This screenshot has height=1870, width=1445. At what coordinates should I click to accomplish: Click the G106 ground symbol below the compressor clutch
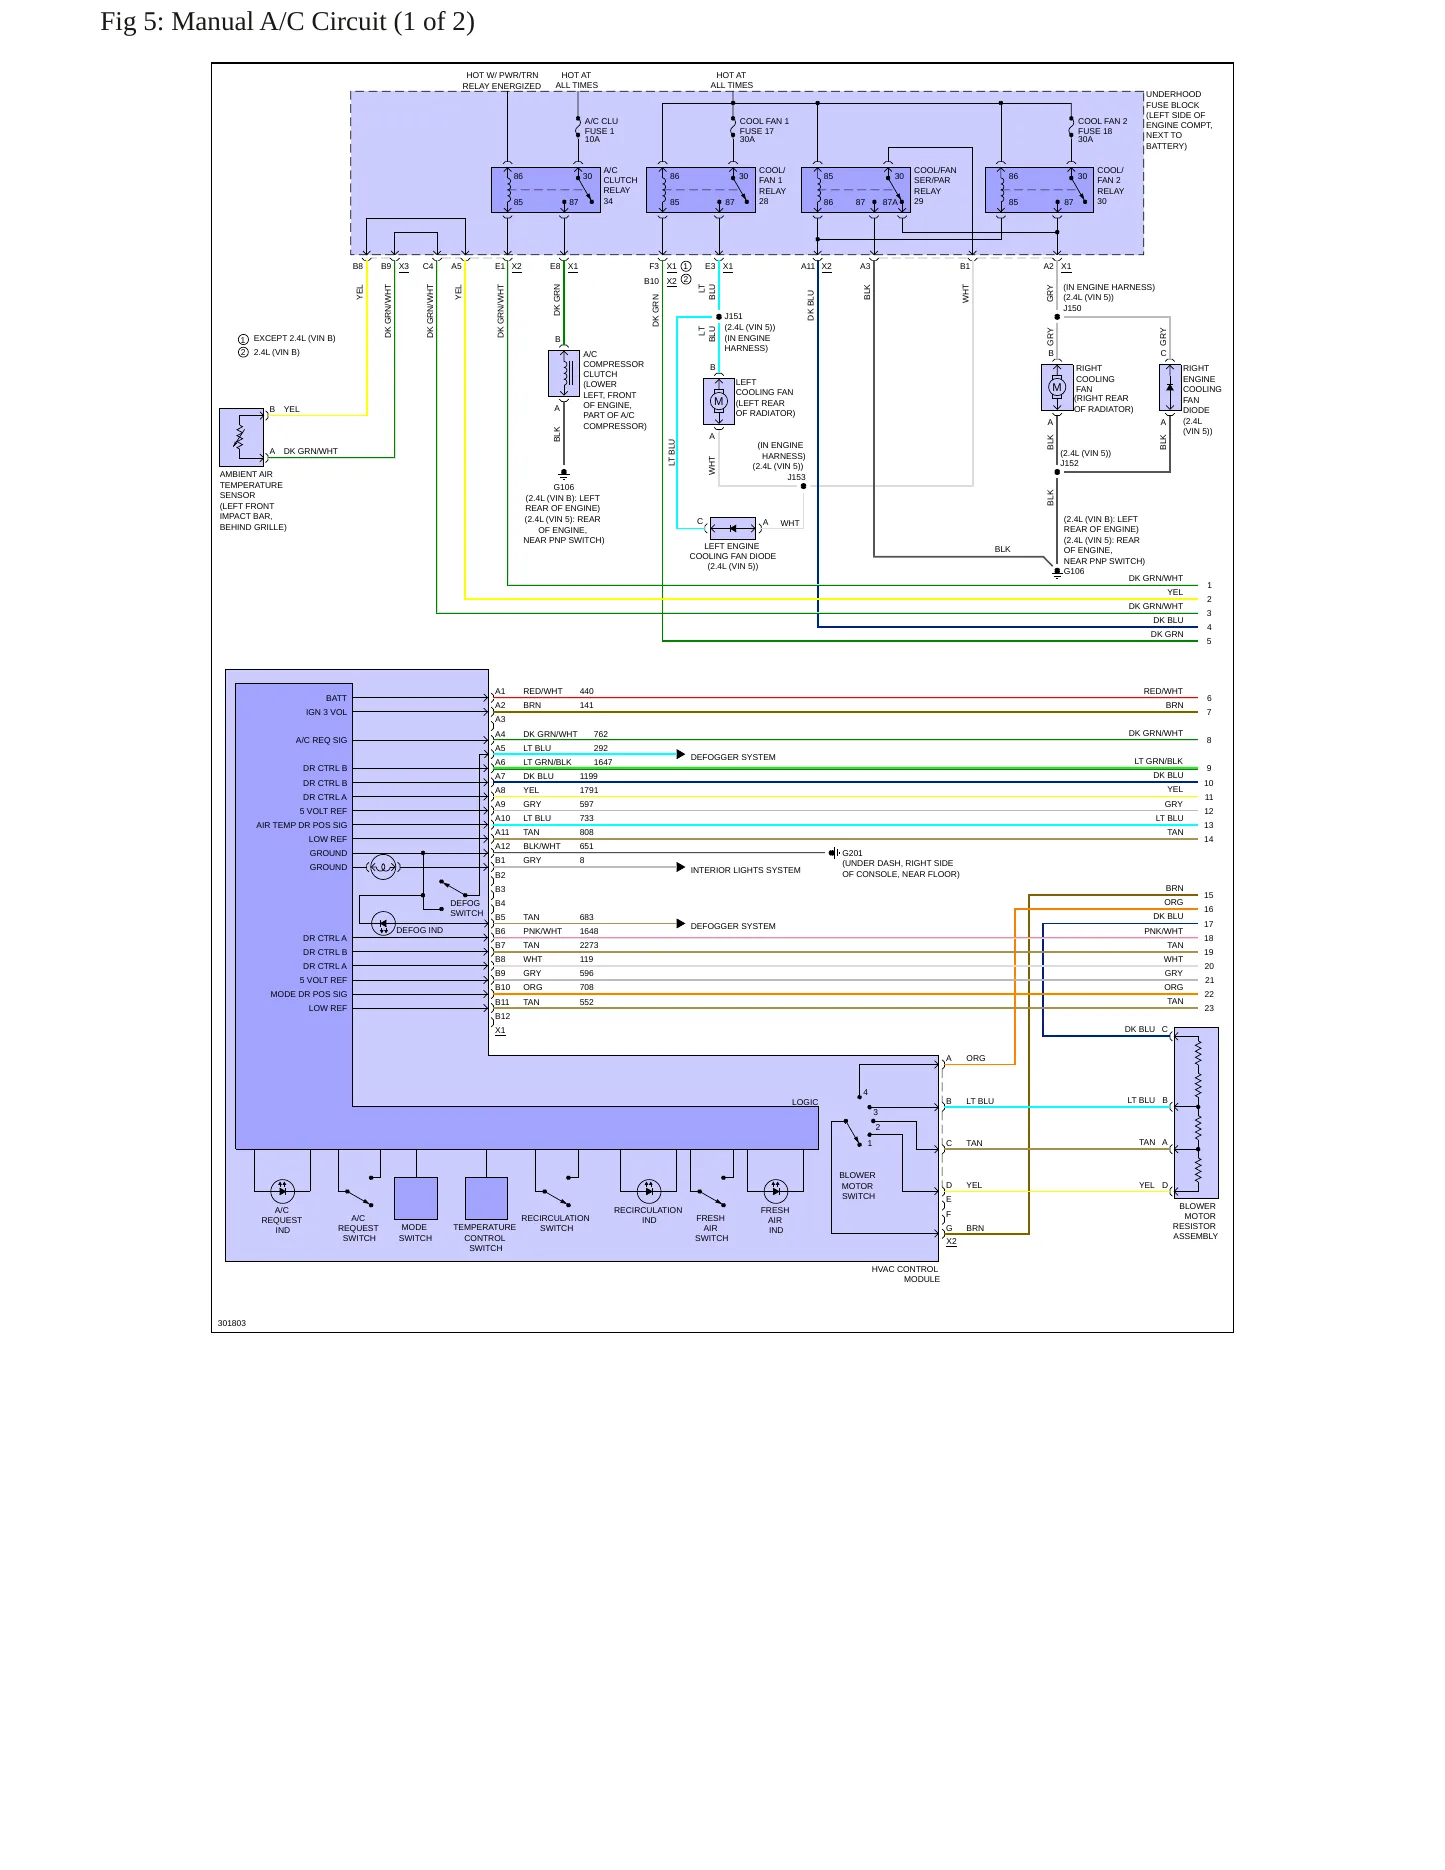pyautogui.click(x=564, y=473)
